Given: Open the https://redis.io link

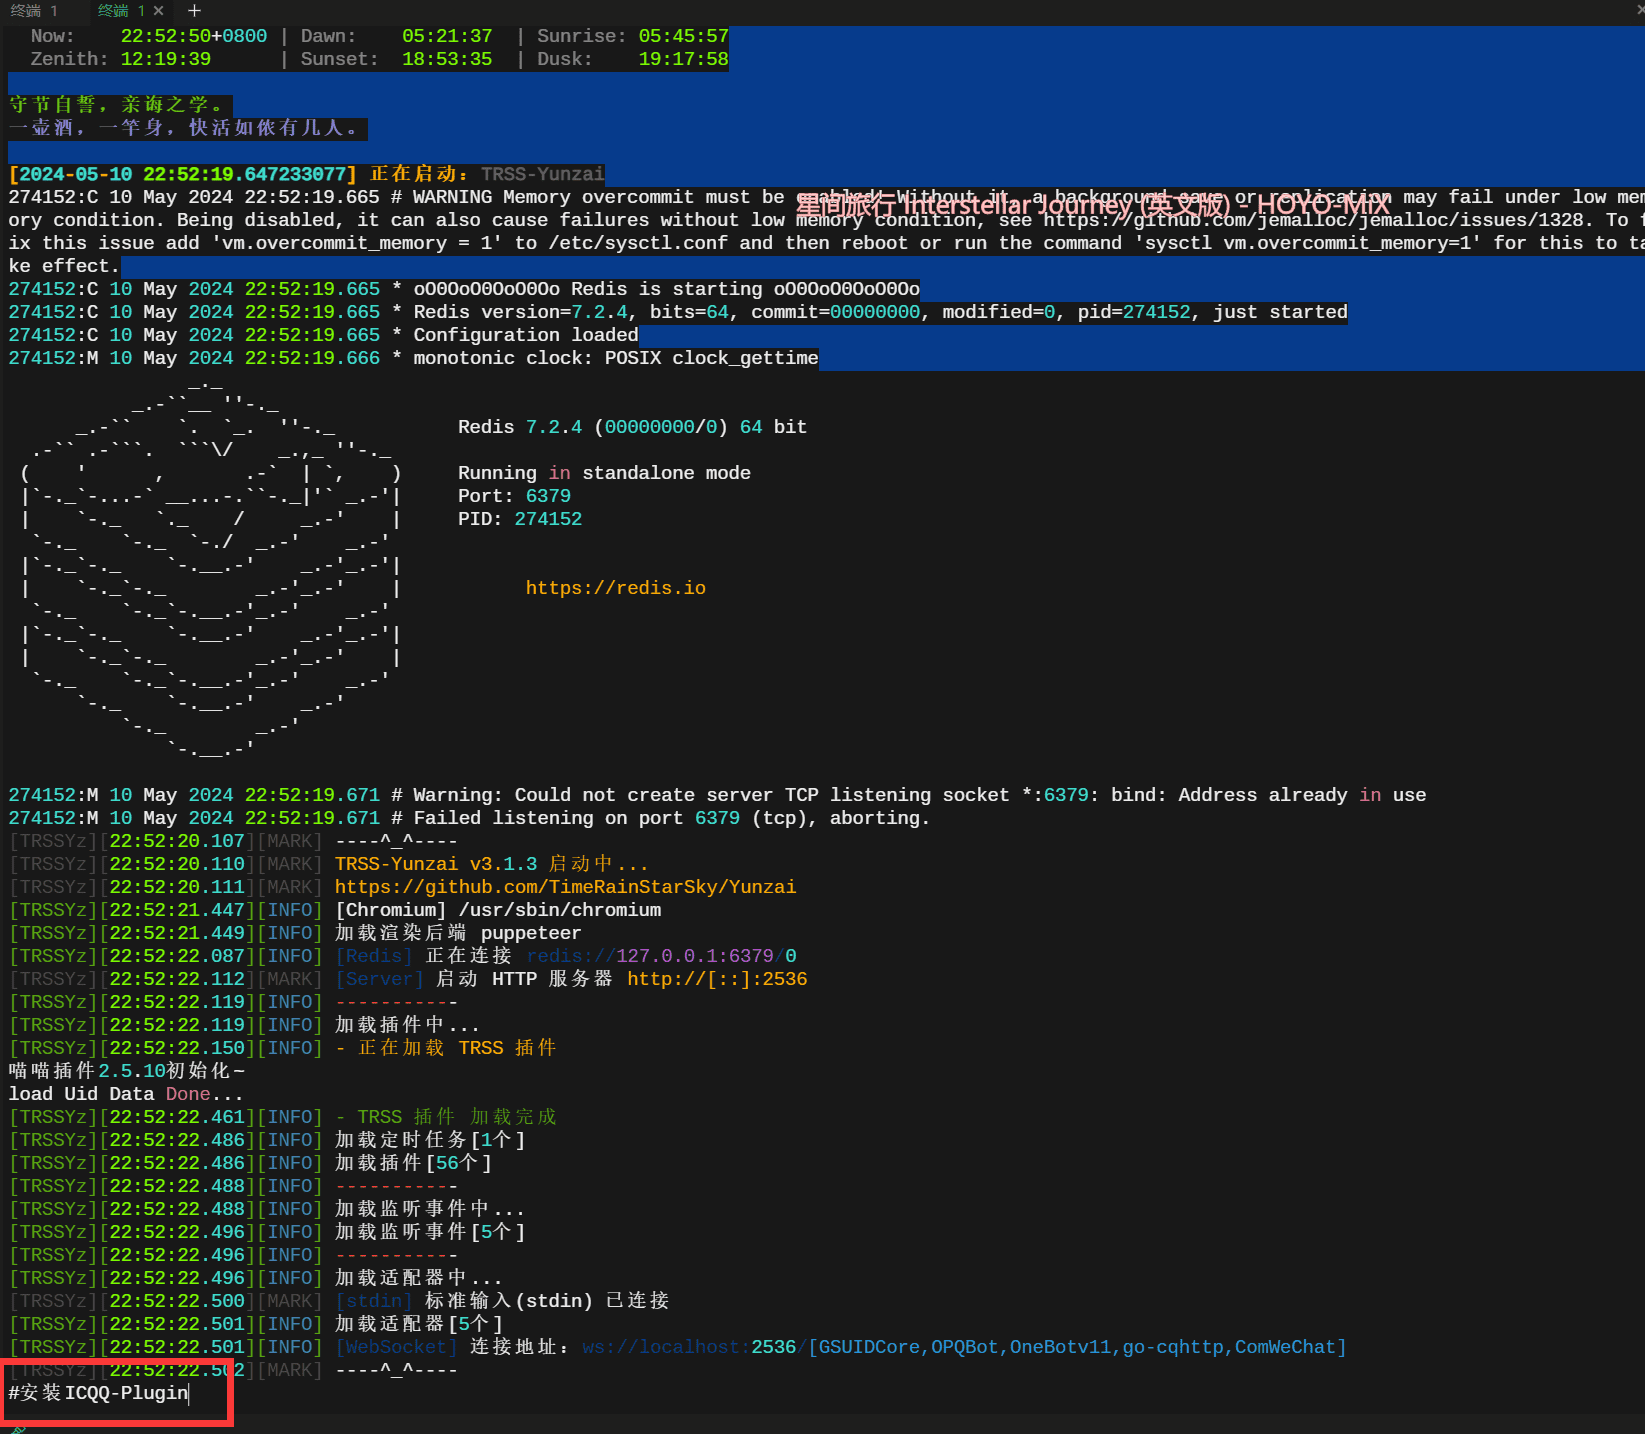Looking at the screenshot, I should (x=615, y=588).
